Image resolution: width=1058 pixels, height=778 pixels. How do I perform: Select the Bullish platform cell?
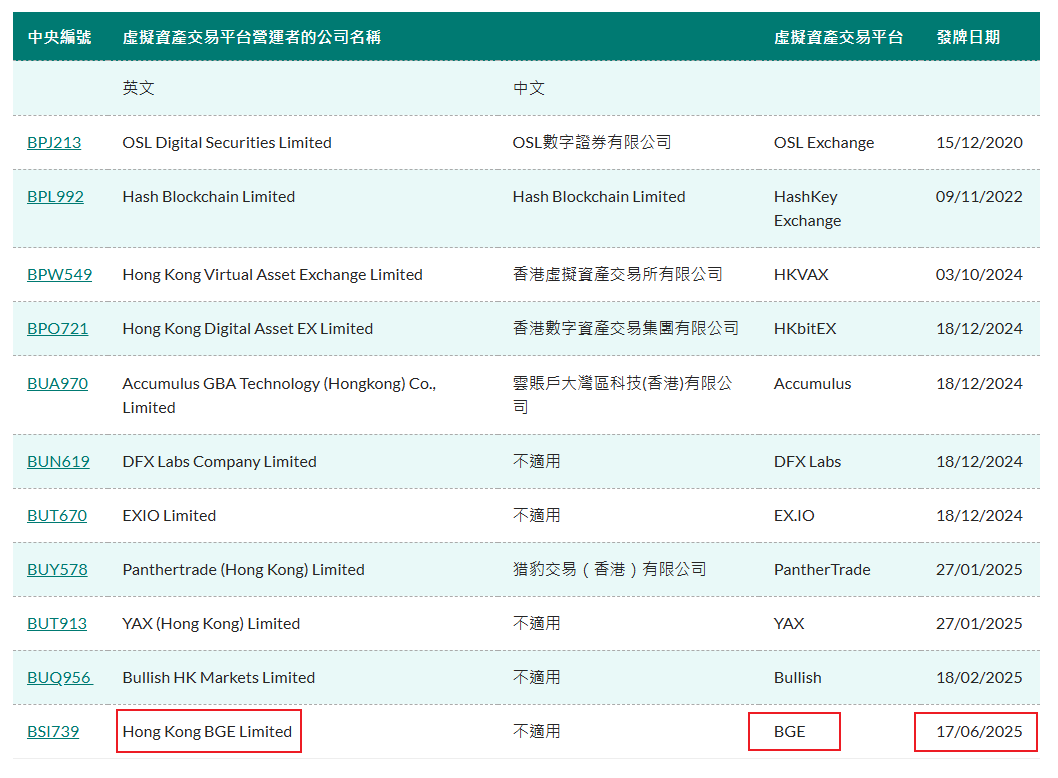(x=798, y=677)
